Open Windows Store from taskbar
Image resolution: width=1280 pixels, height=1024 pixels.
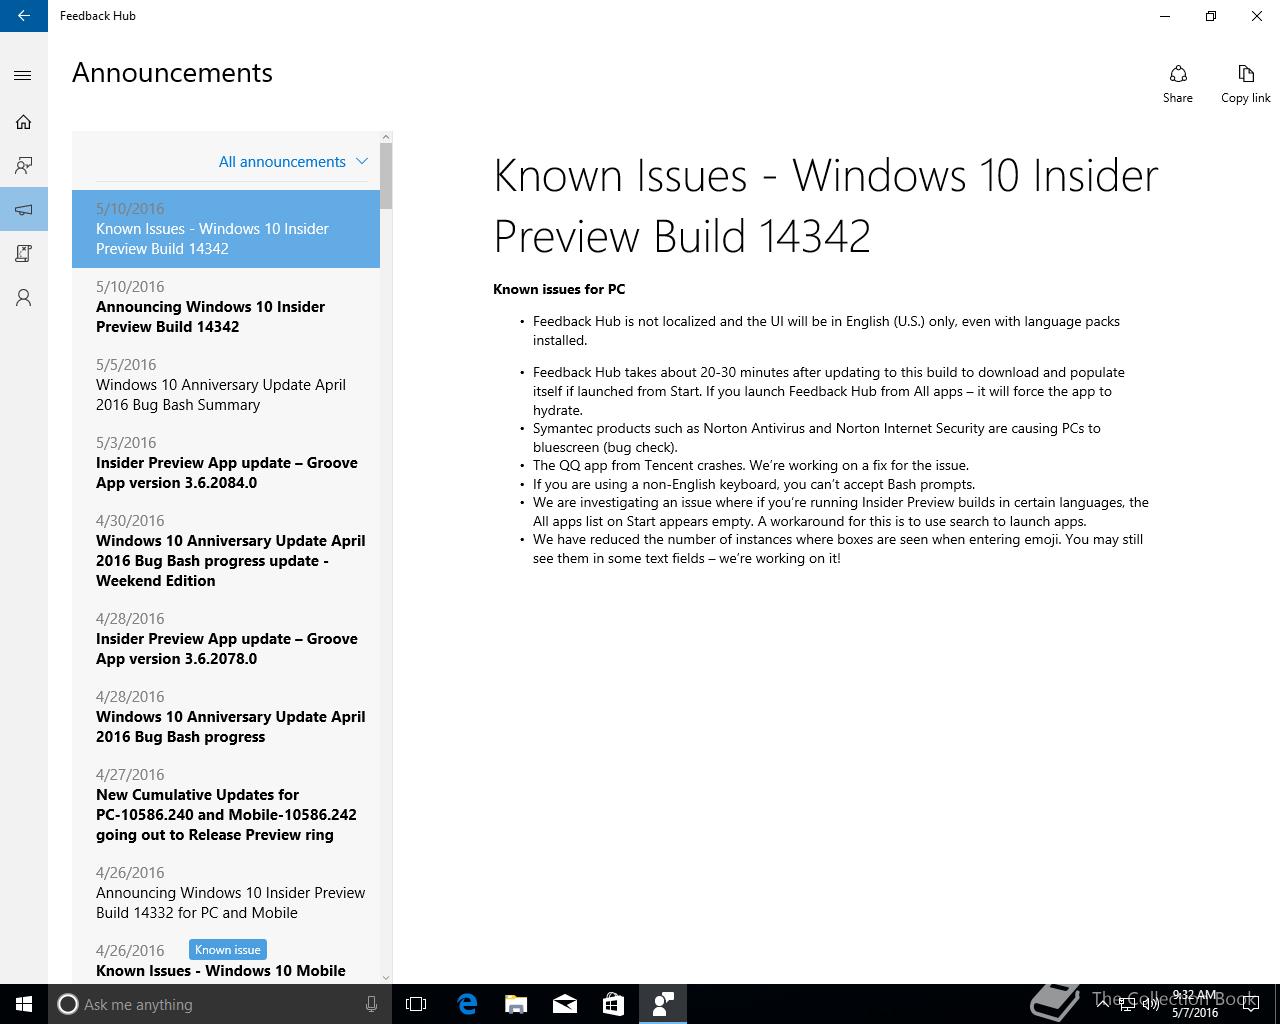(613, 1004)
